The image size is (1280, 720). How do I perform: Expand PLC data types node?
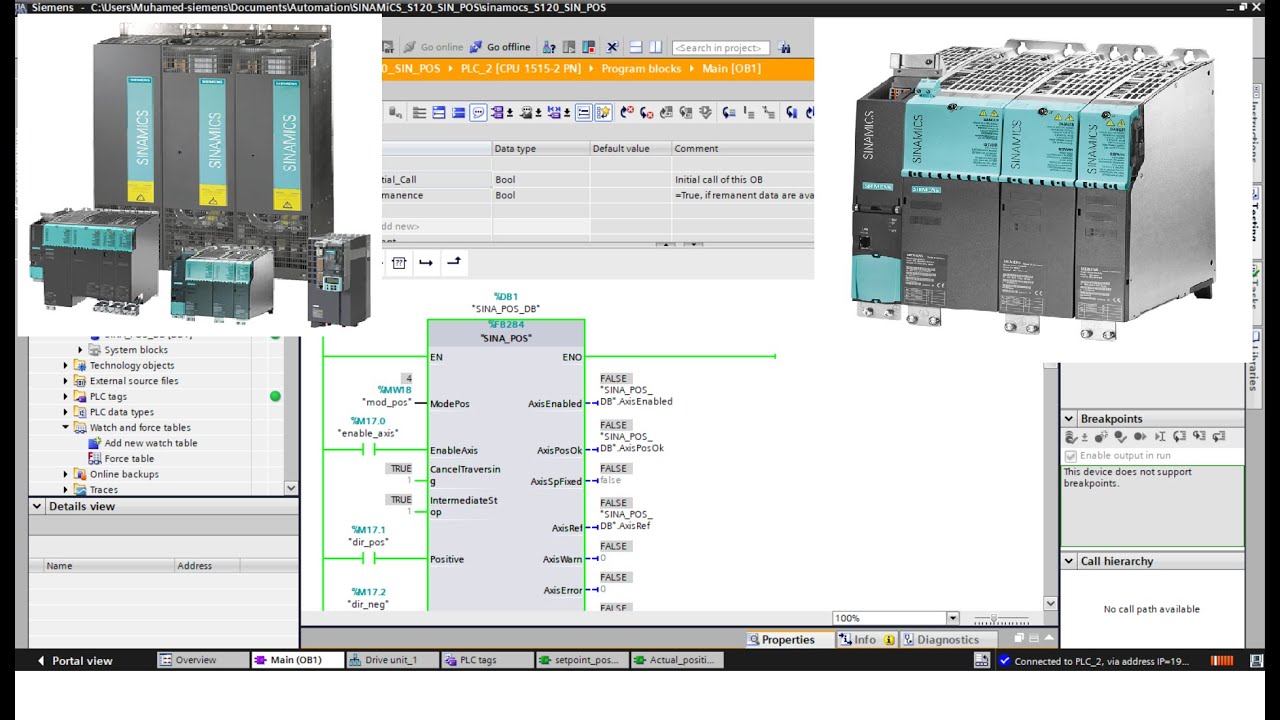(66, 412)
